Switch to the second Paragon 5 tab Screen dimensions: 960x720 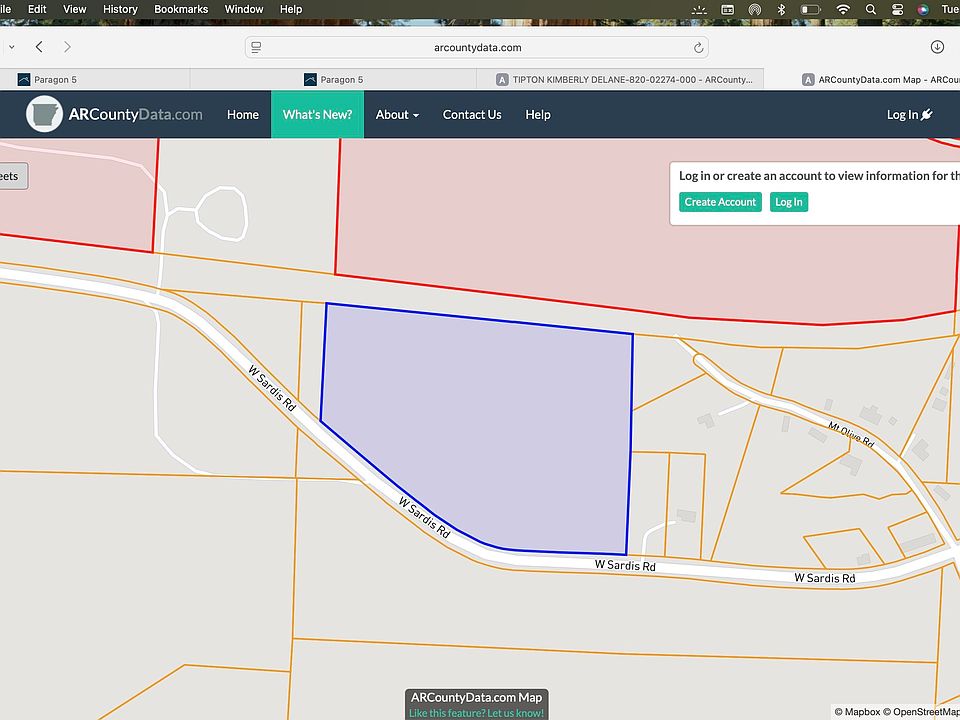334,80
